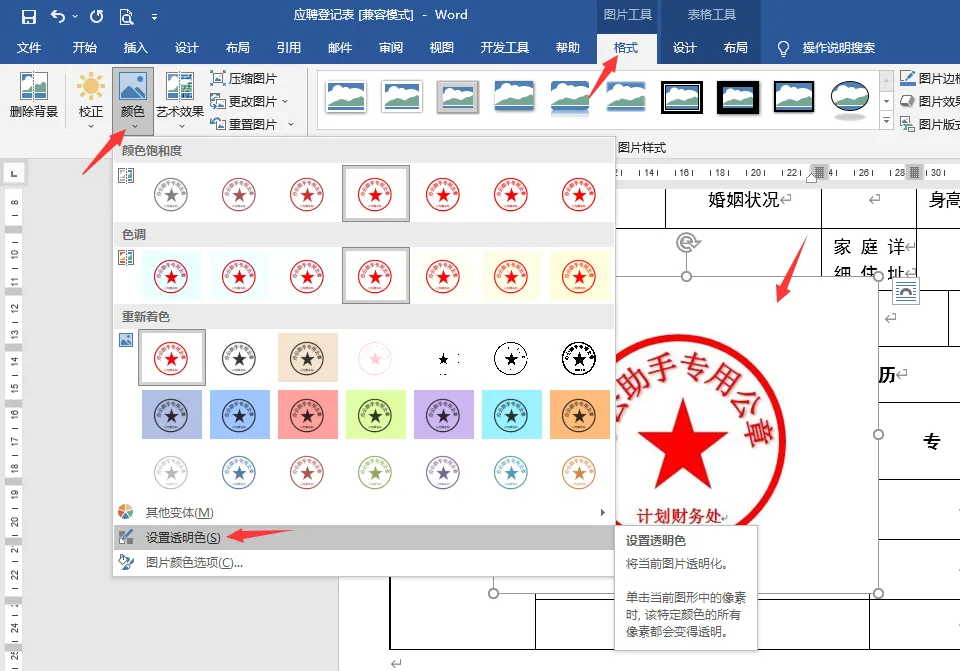The width and height of the screenshot is (960, 671).
Task: Select the coolest color tone swatch
Action: point(171,276)
